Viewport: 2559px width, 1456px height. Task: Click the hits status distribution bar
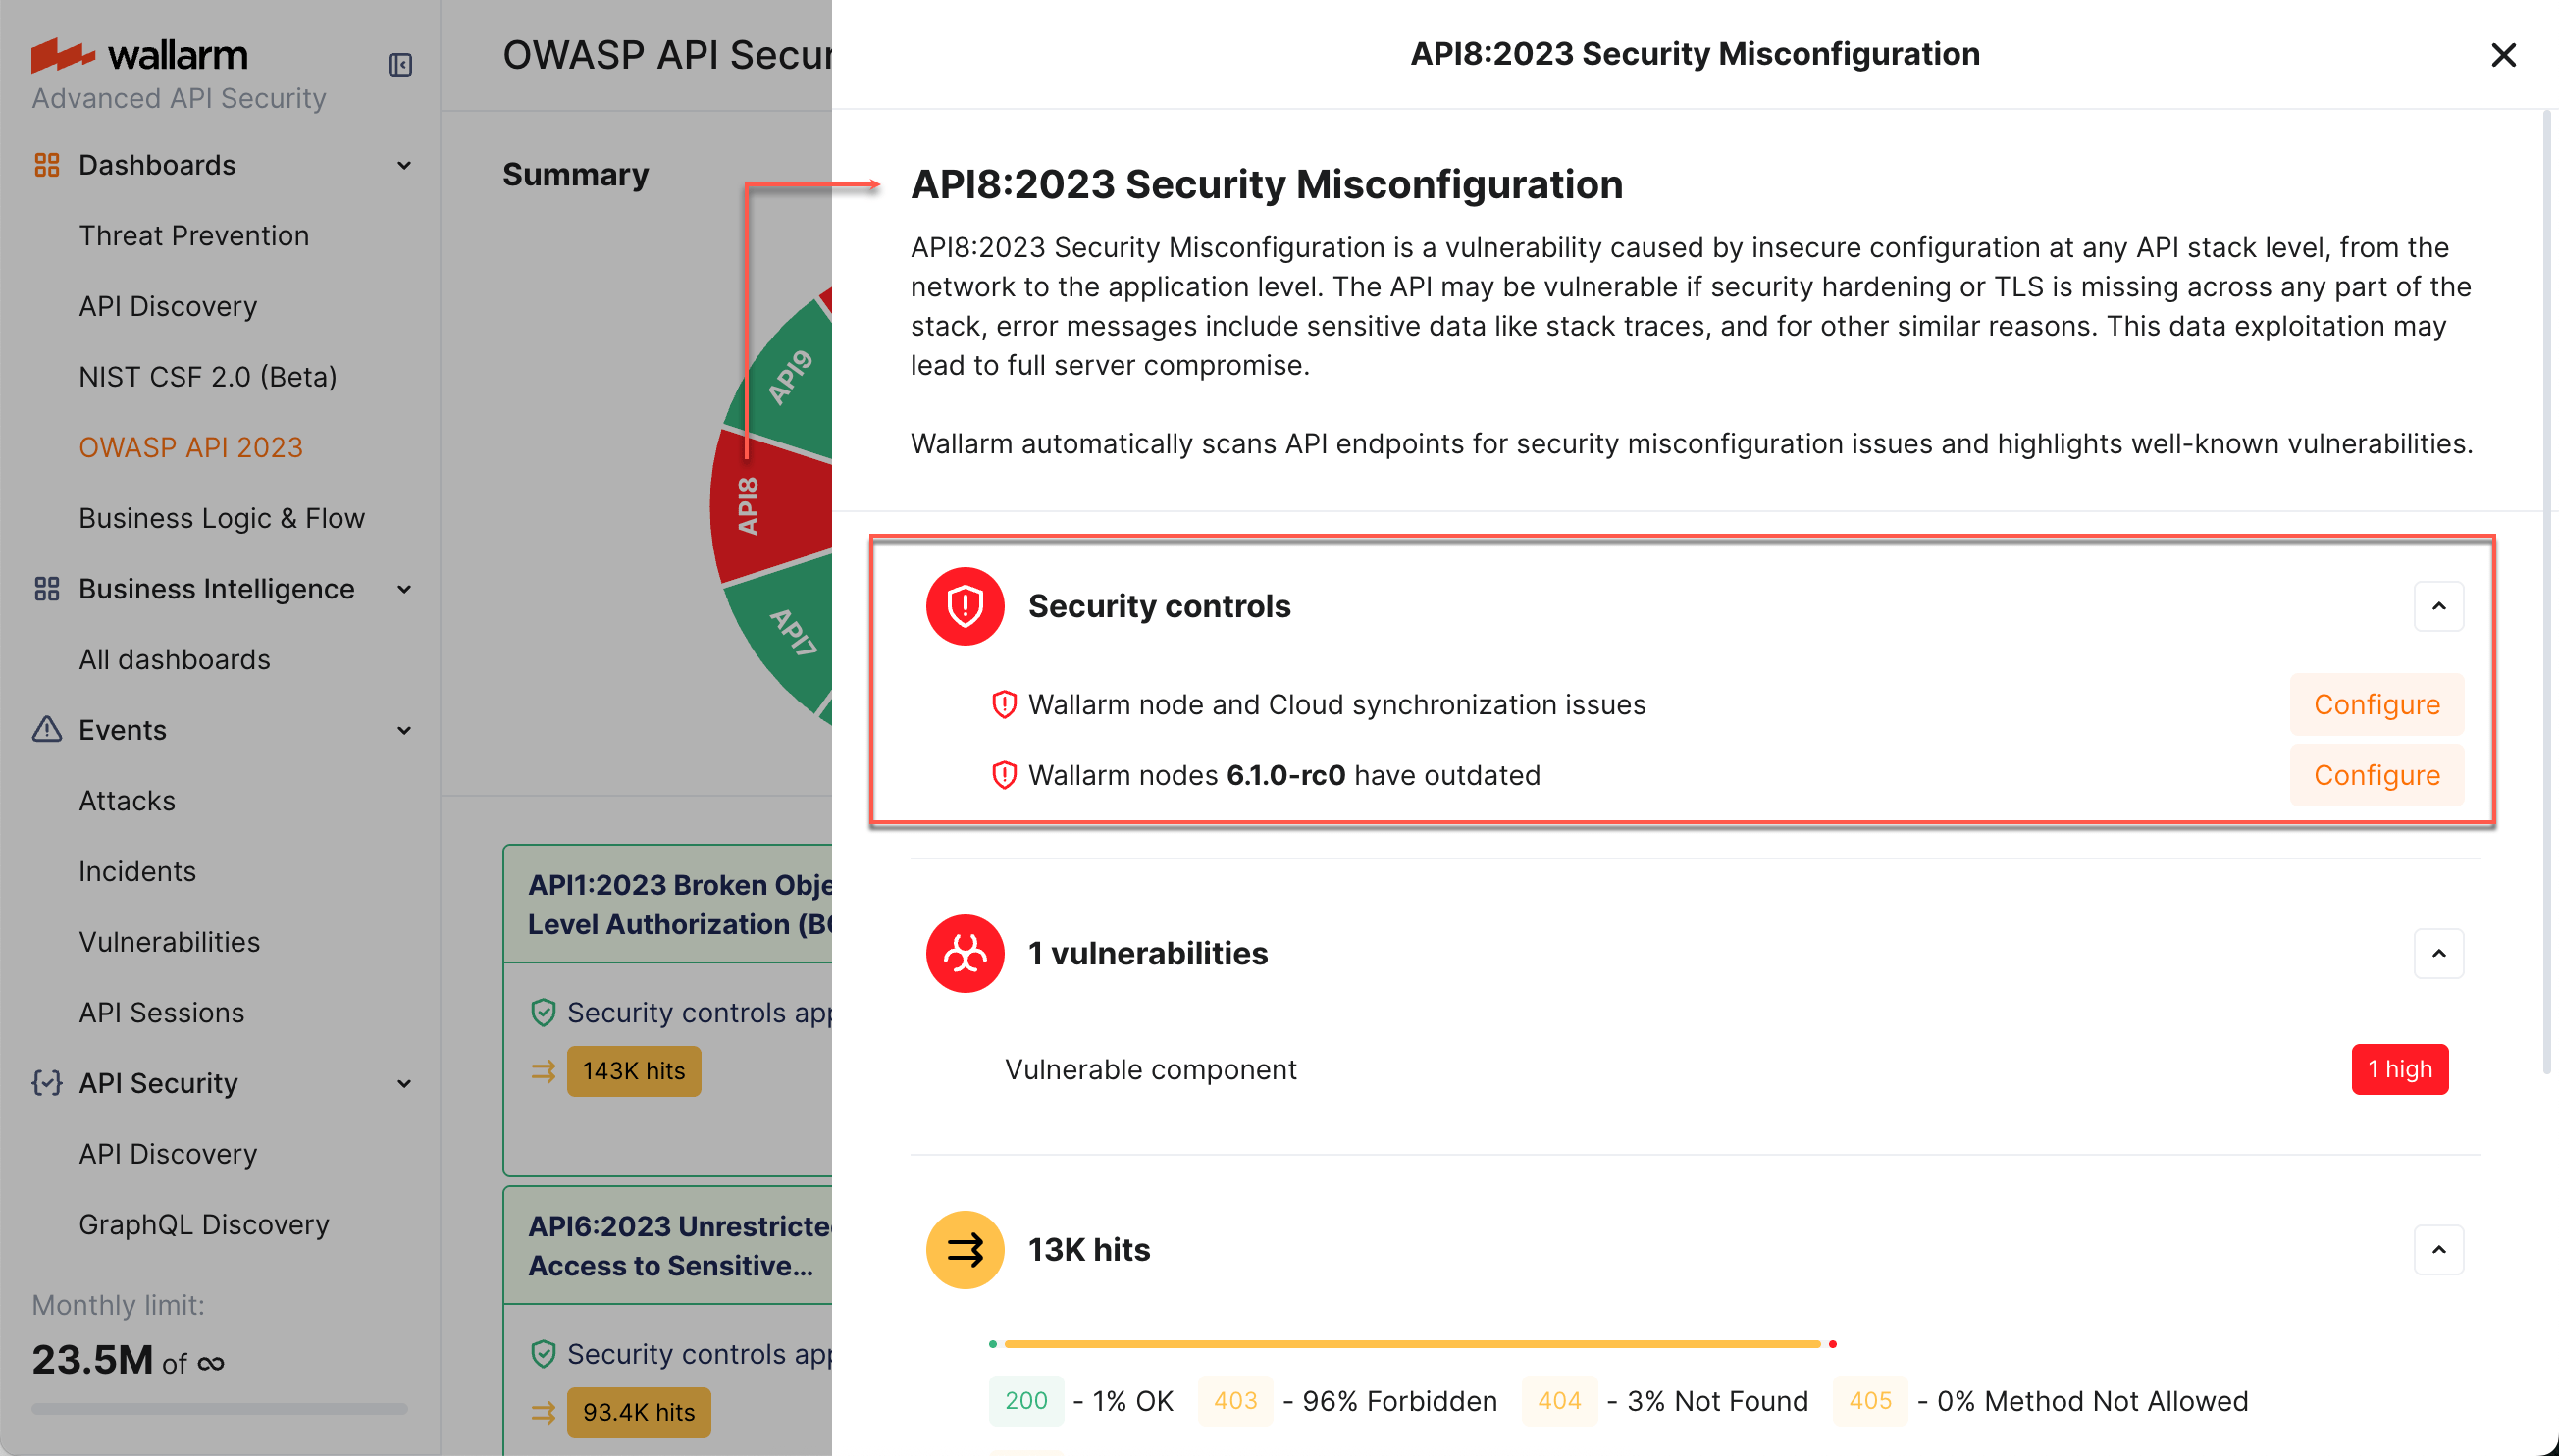point(1410,1343)
